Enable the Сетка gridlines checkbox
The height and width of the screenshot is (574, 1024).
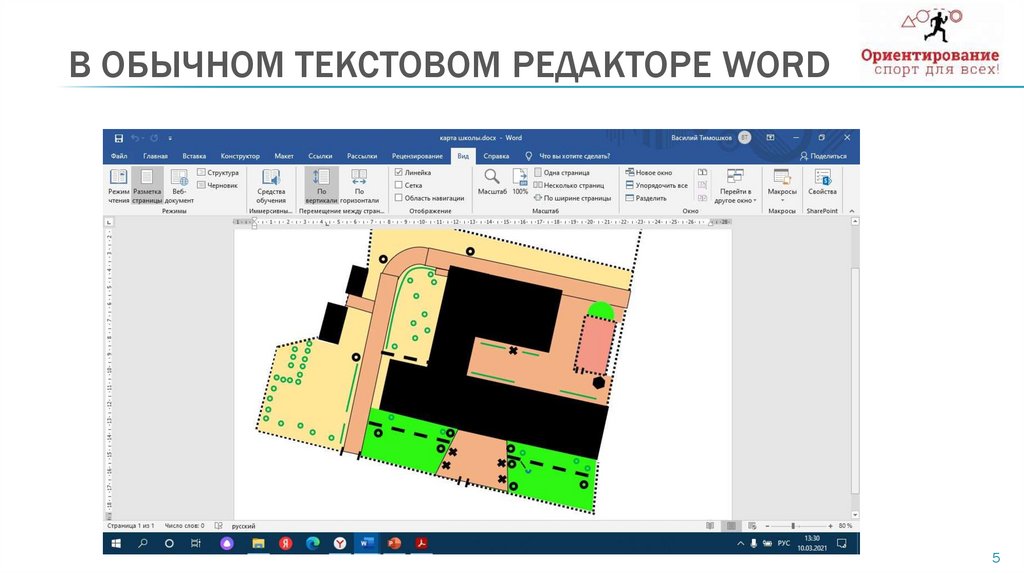[400, 185]
